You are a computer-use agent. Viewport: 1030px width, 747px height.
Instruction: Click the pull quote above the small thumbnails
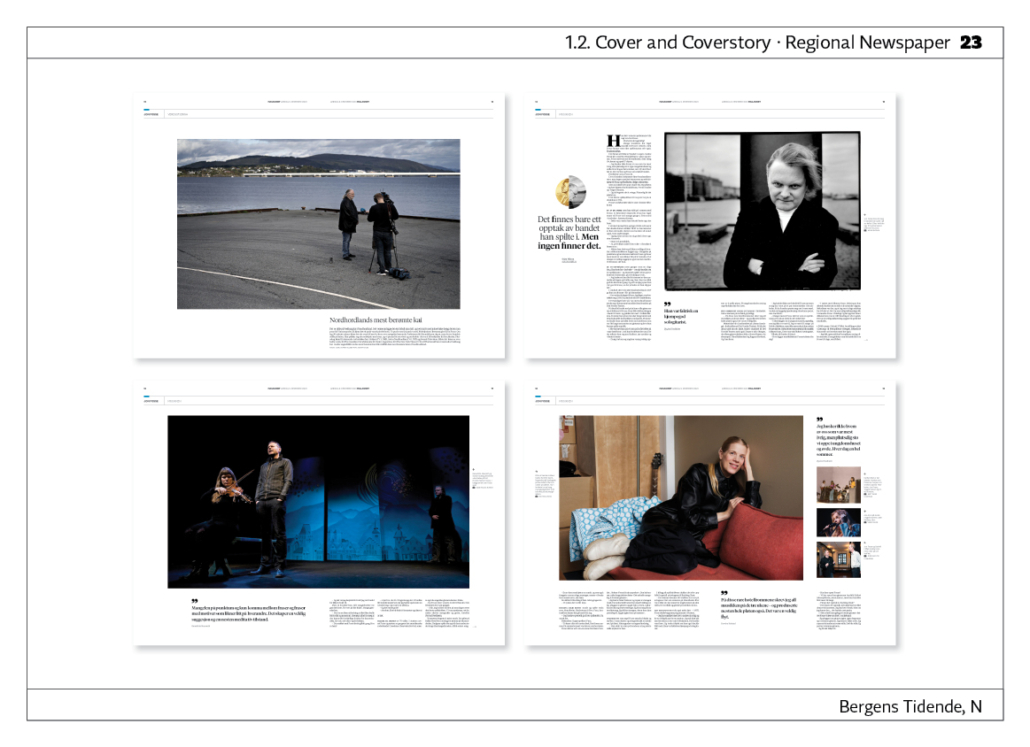click(x=838, y=440)
